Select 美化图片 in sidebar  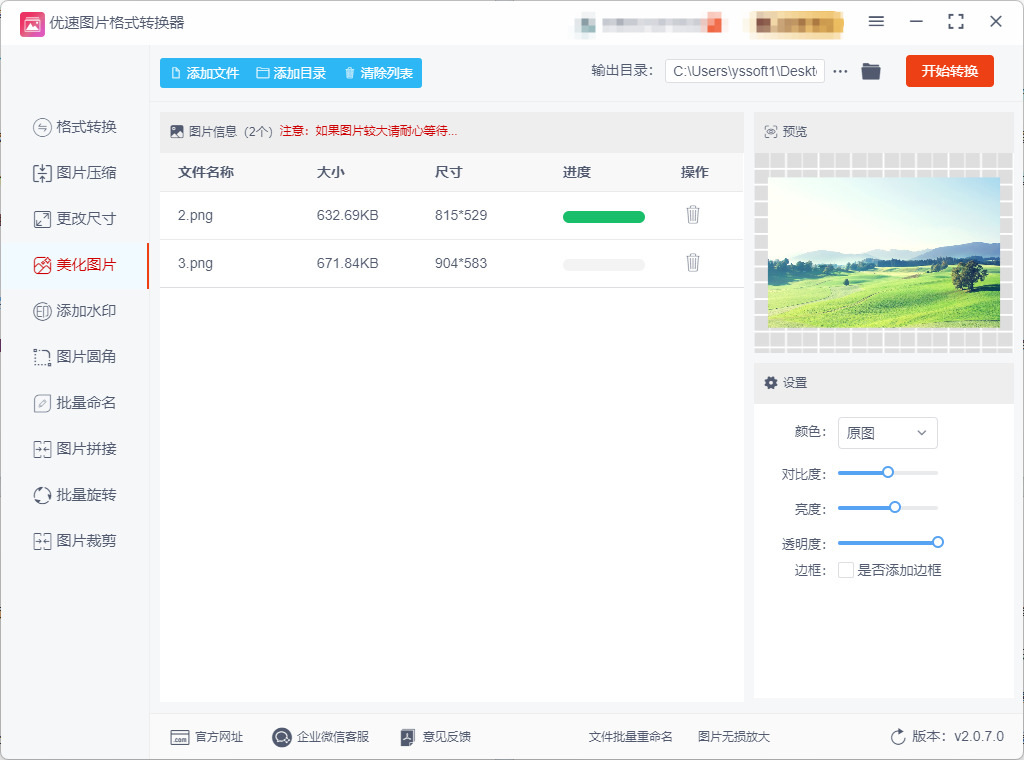74,265
